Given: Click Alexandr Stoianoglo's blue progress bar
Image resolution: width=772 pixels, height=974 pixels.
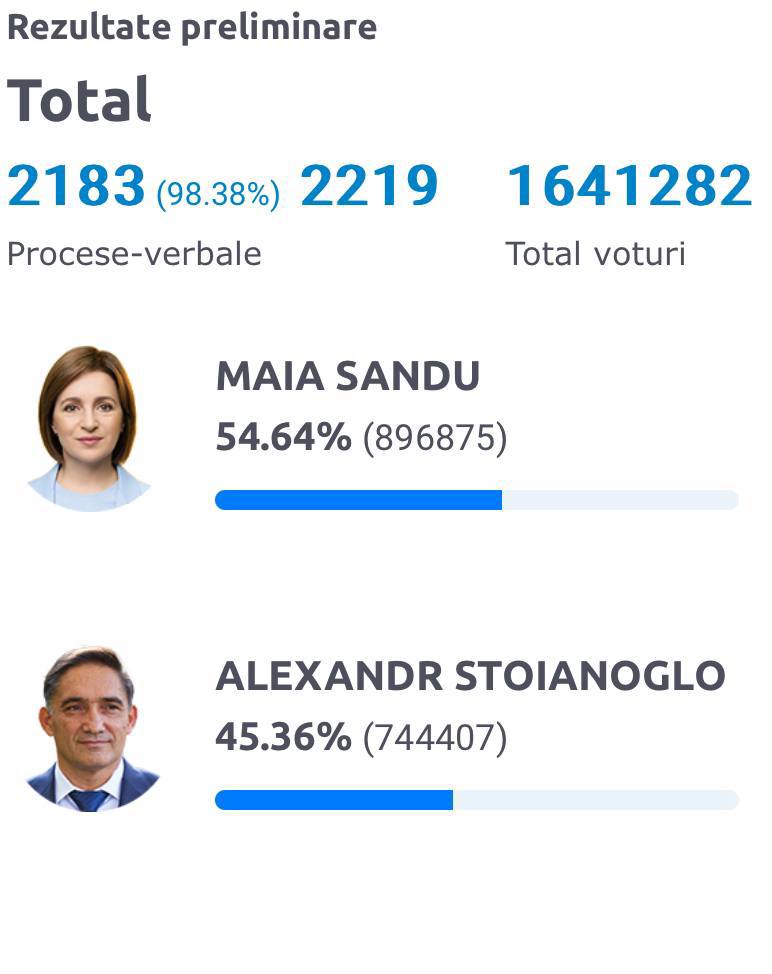Looking at the screenshot, I should (x=334, y=800).
